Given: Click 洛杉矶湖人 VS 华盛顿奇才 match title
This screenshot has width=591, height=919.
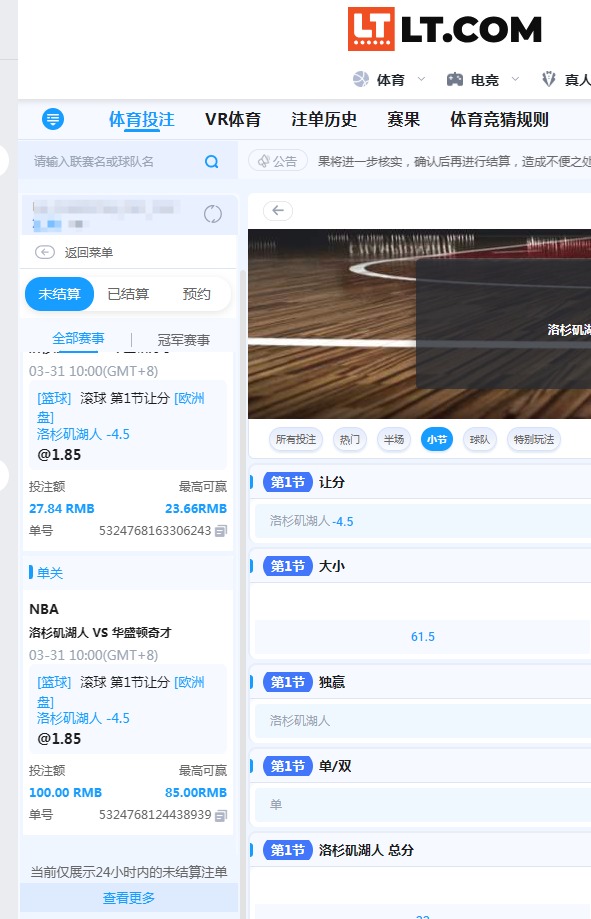Looking at the screenshot, I should [100, 632].
